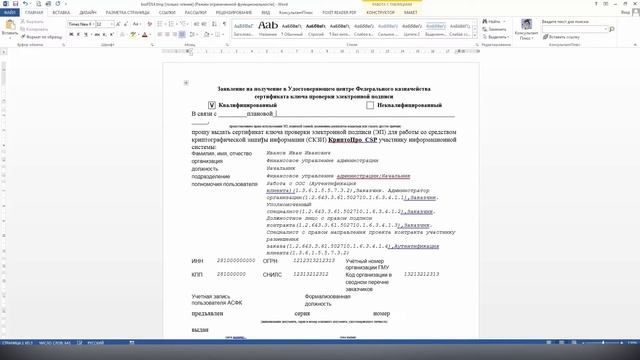
Task: Click Copy (Копировать) in clipboard group
Action: click(34, 29)
